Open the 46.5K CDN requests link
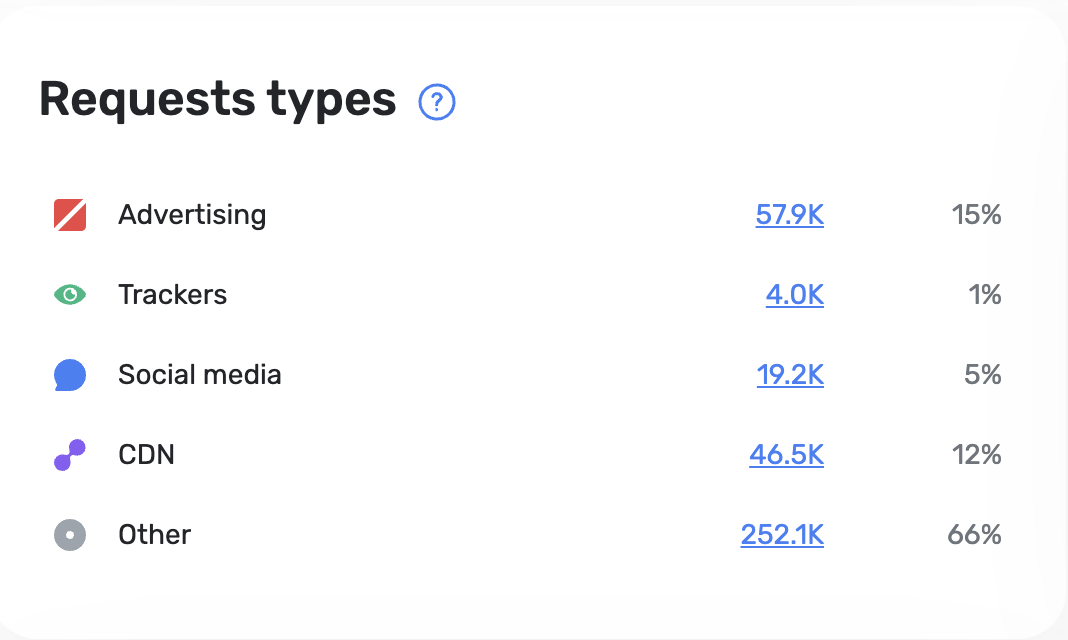Viewport: 1068px width, 640px height. tap(787, 455)
